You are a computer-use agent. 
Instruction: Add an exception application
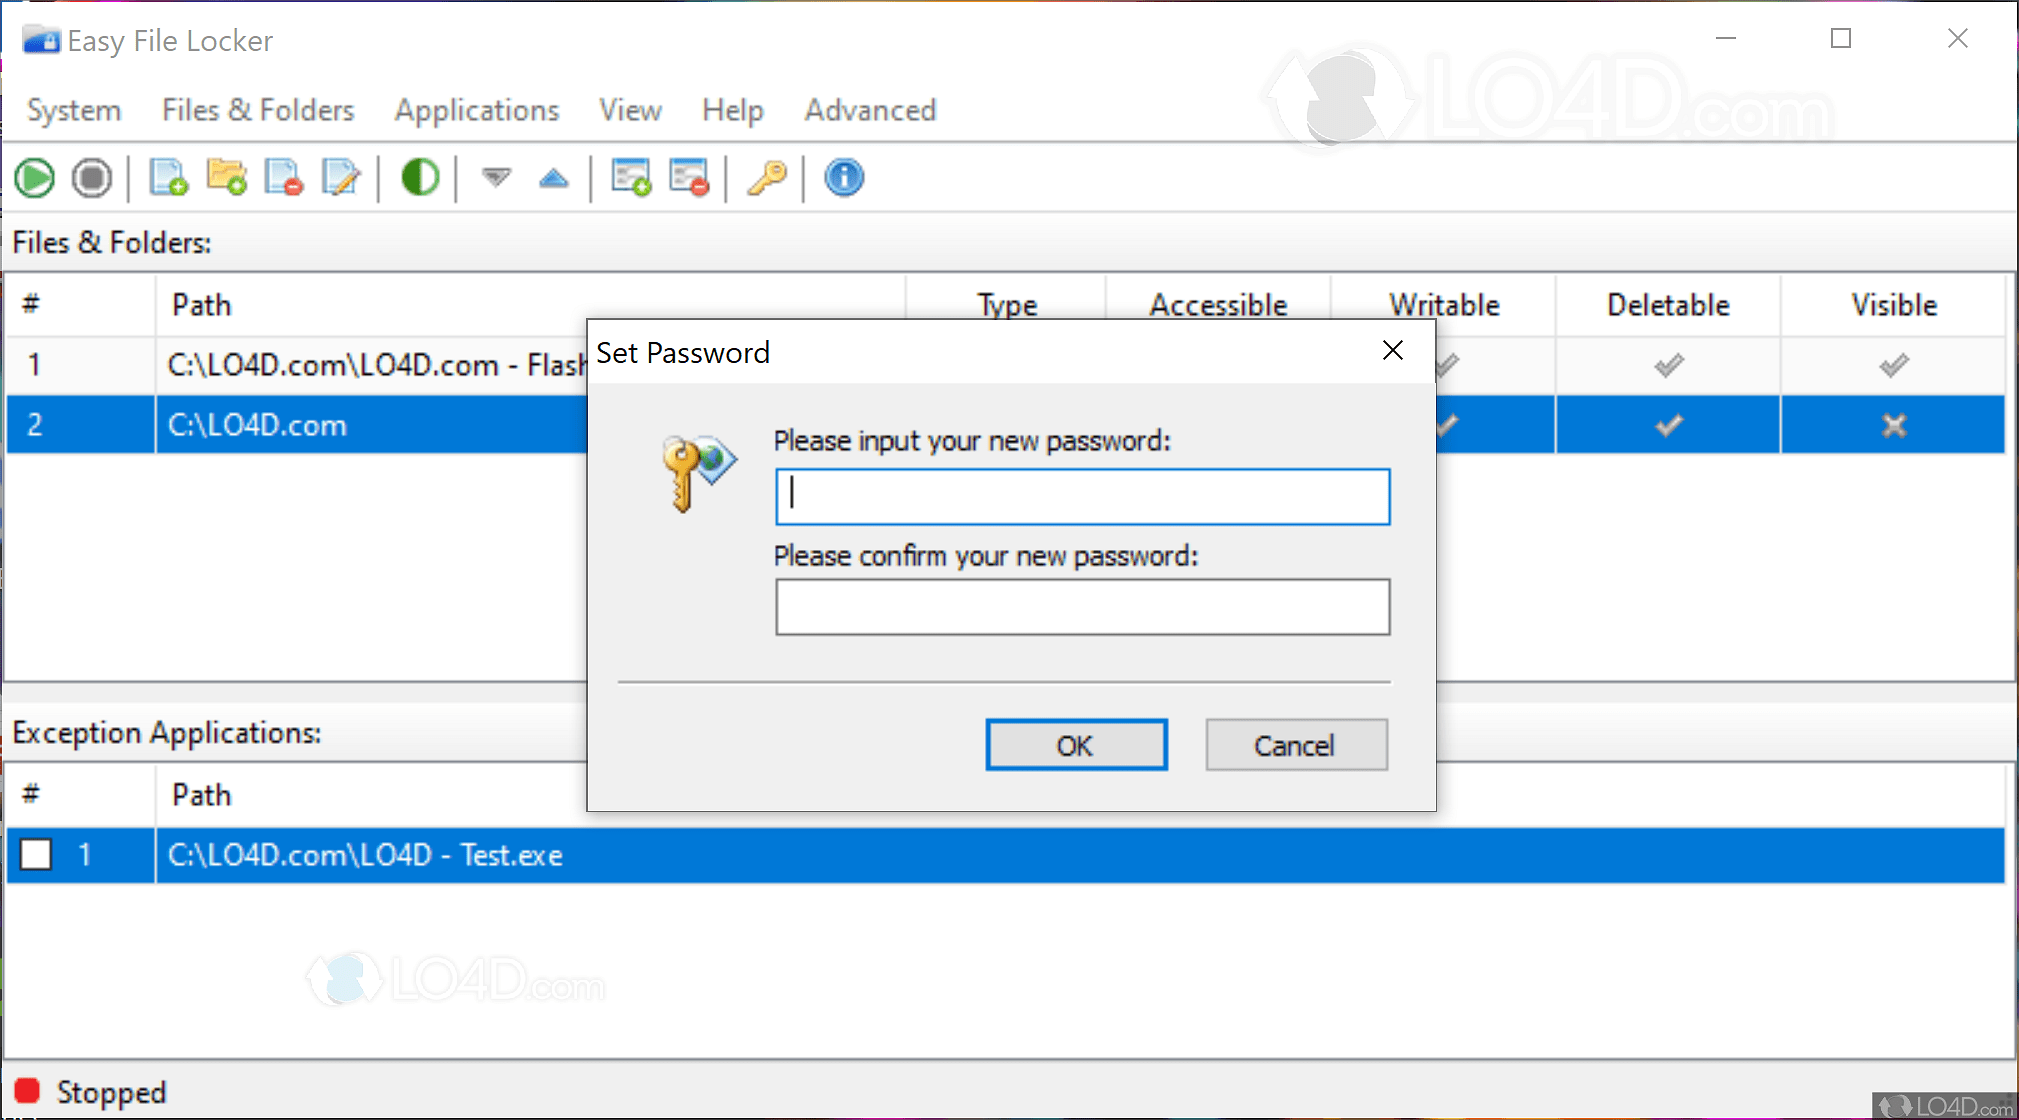pyautogui.click(x=632, y=177)
